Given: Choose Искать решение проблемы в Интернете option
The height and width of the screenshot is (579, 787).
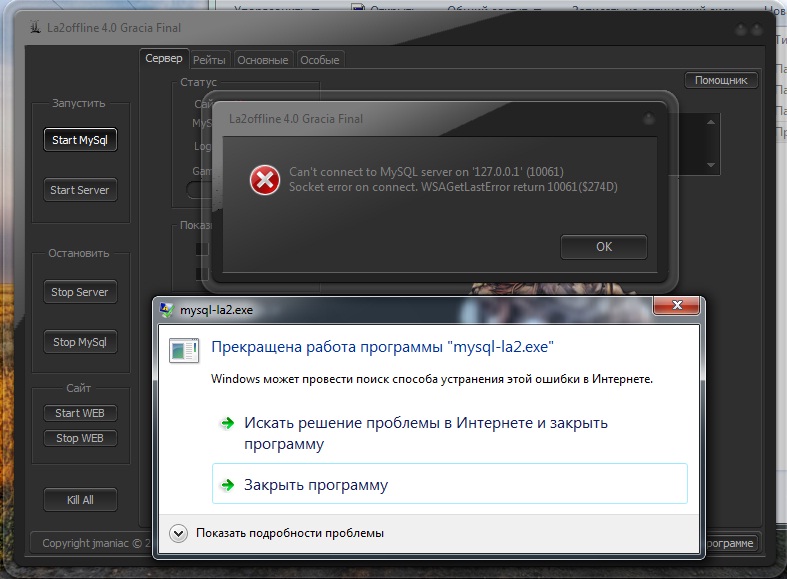Looking at the screenshot, I should point(450,433).
